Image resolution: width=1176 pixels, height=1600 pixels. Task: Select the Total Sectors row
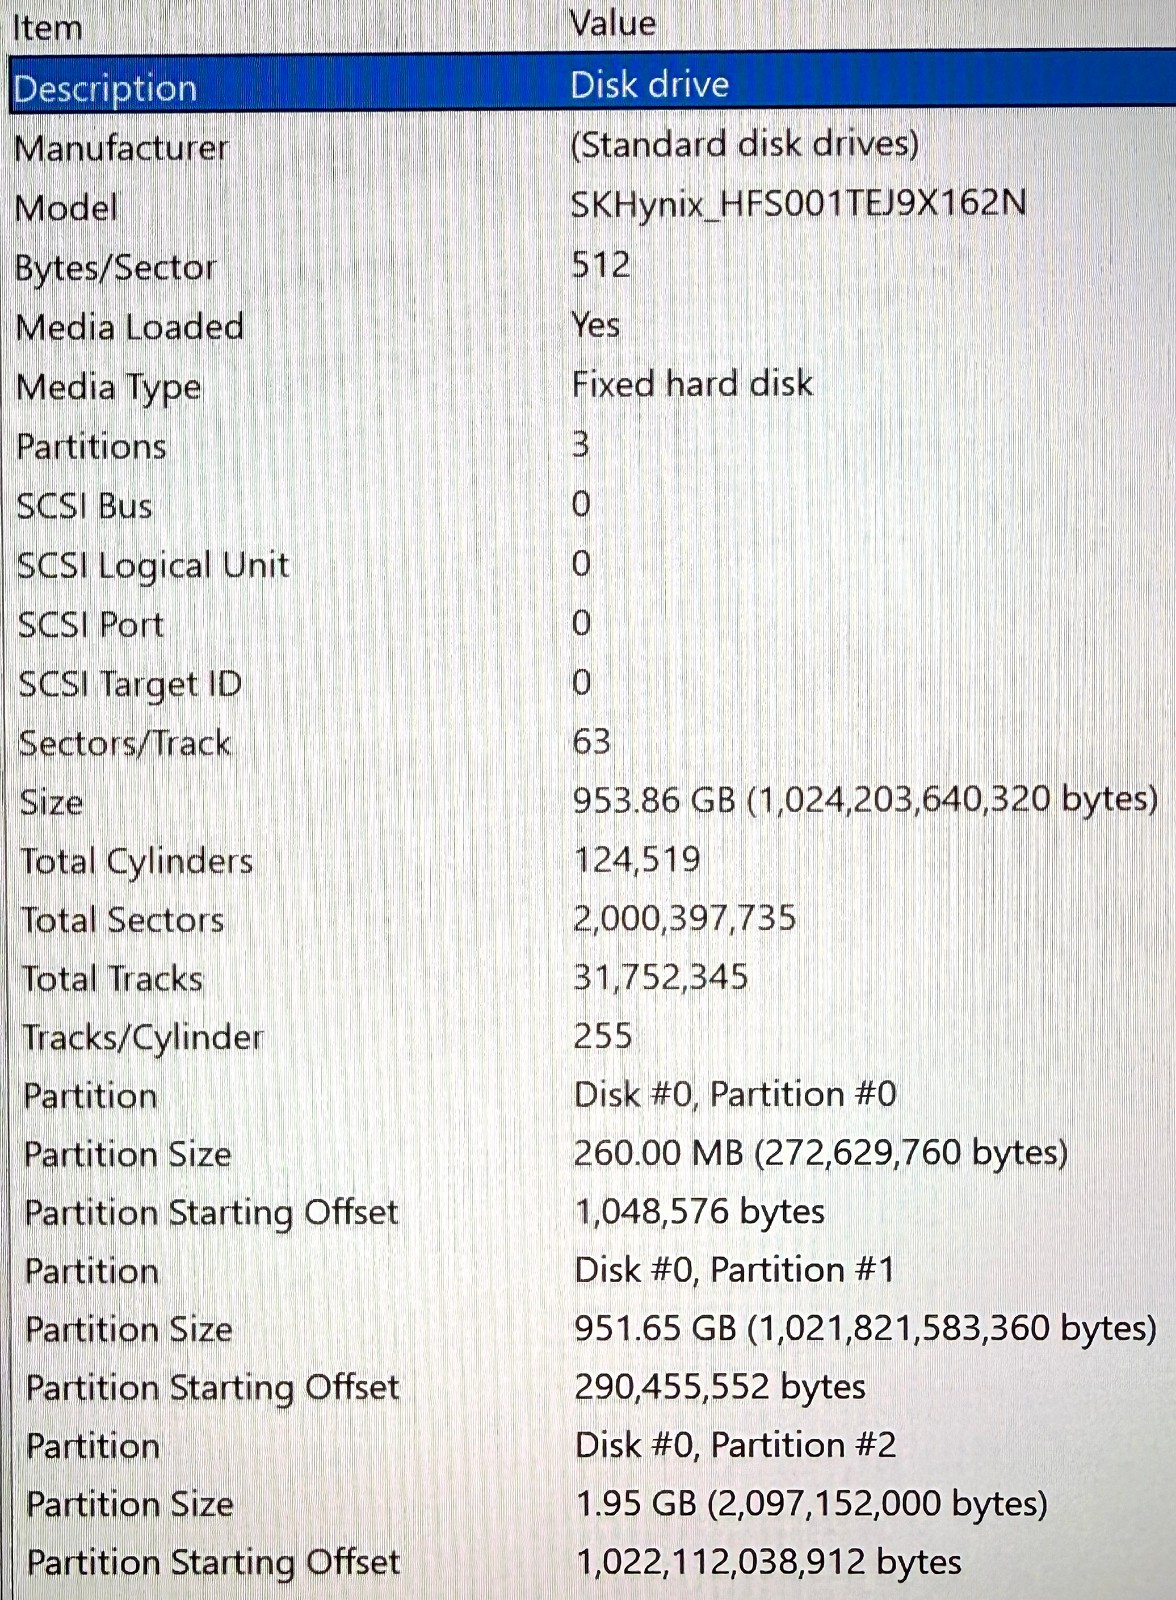point(592,919)
